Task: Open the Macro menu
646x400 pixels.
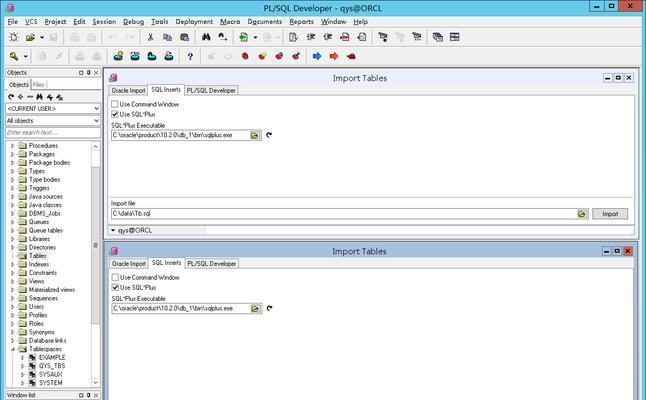Action: pos(230,21)
